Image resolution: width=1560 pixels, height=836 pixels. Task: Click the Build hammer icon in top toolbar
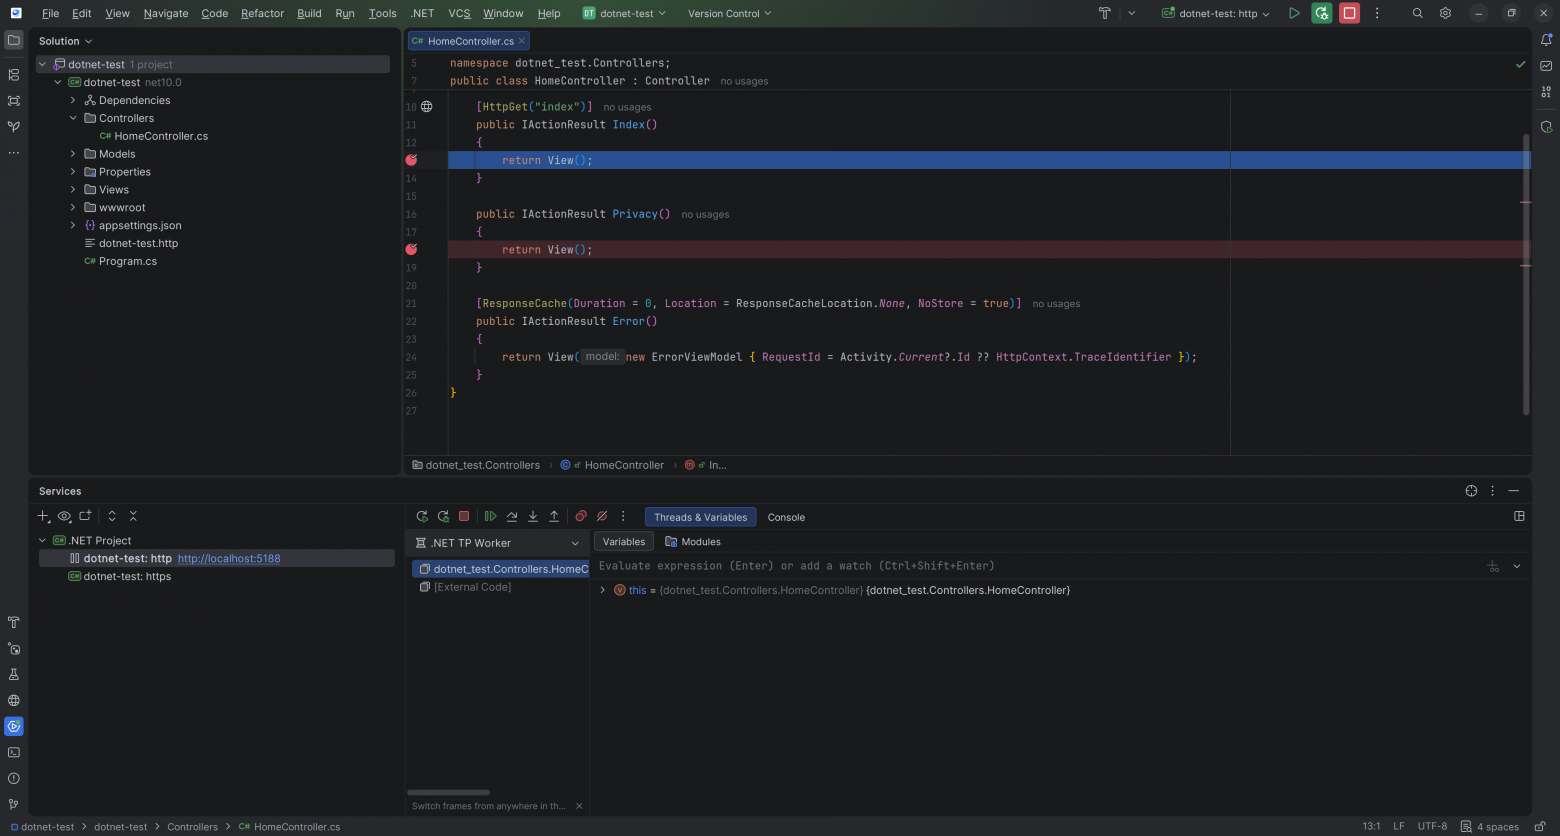1105,14
